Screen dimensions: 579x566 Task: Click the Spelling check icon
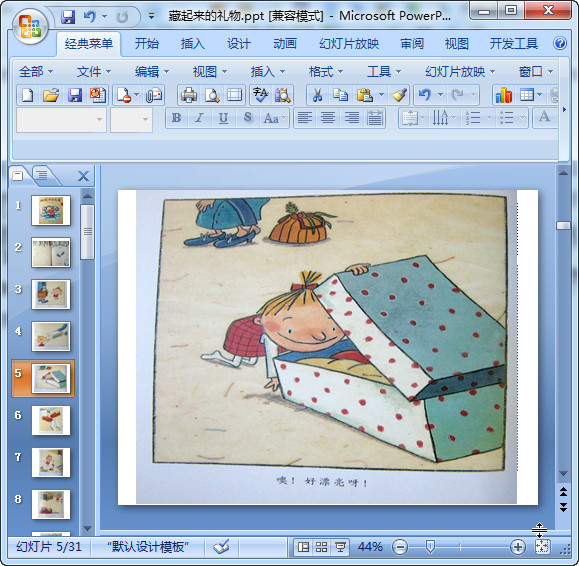261,95
